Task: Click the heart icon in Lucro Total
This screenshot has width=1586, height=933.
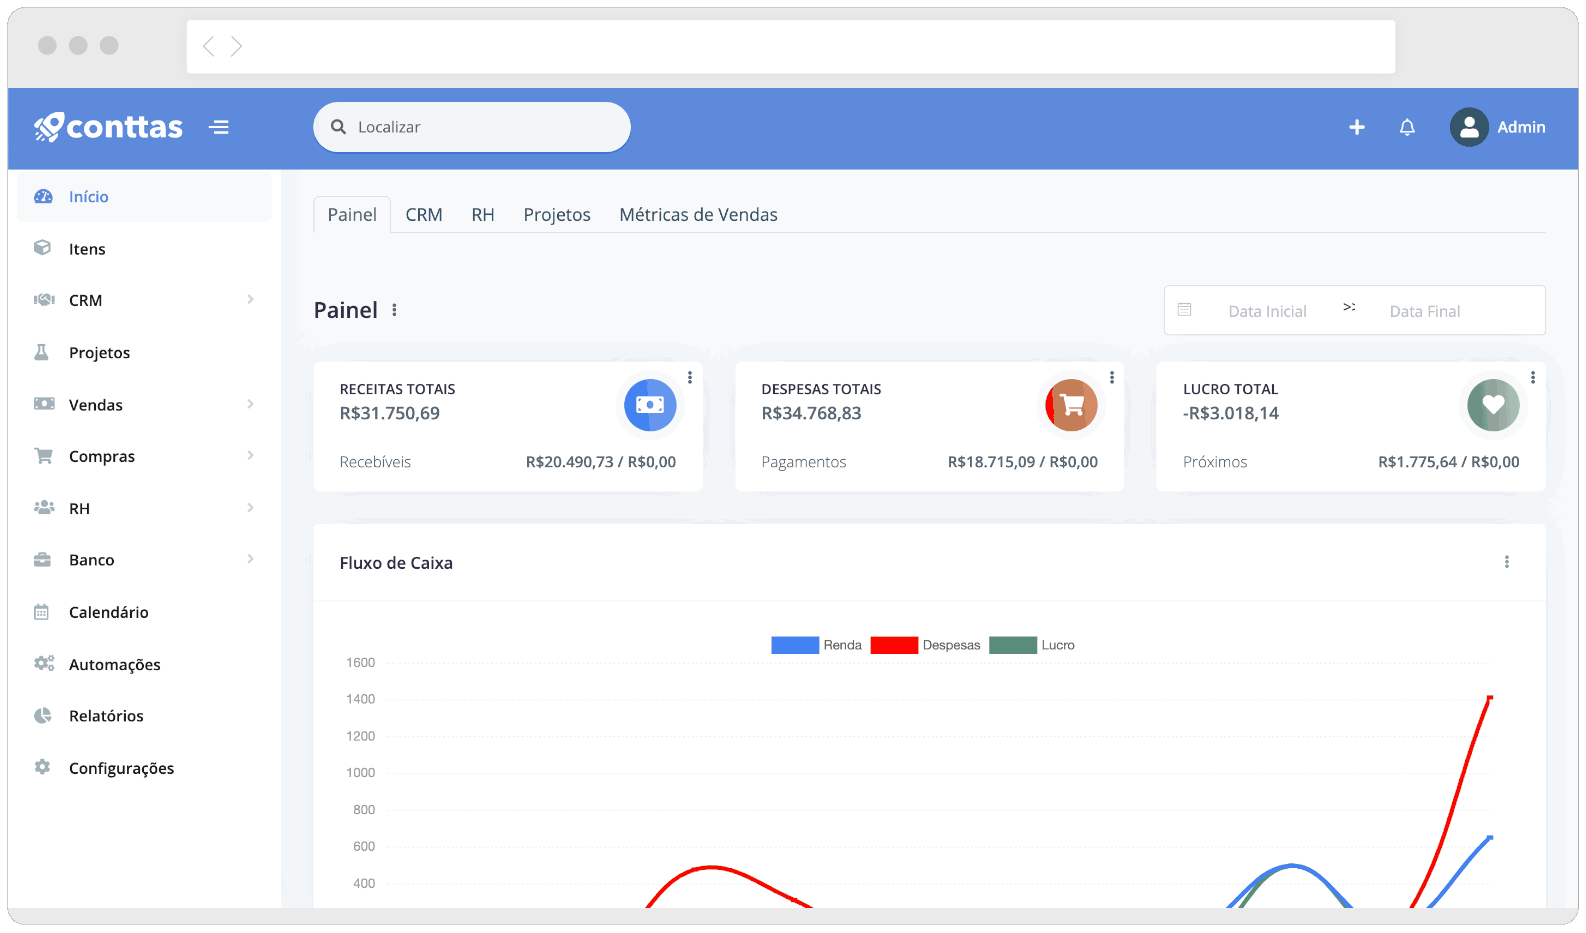Action: pos(1493,405)
